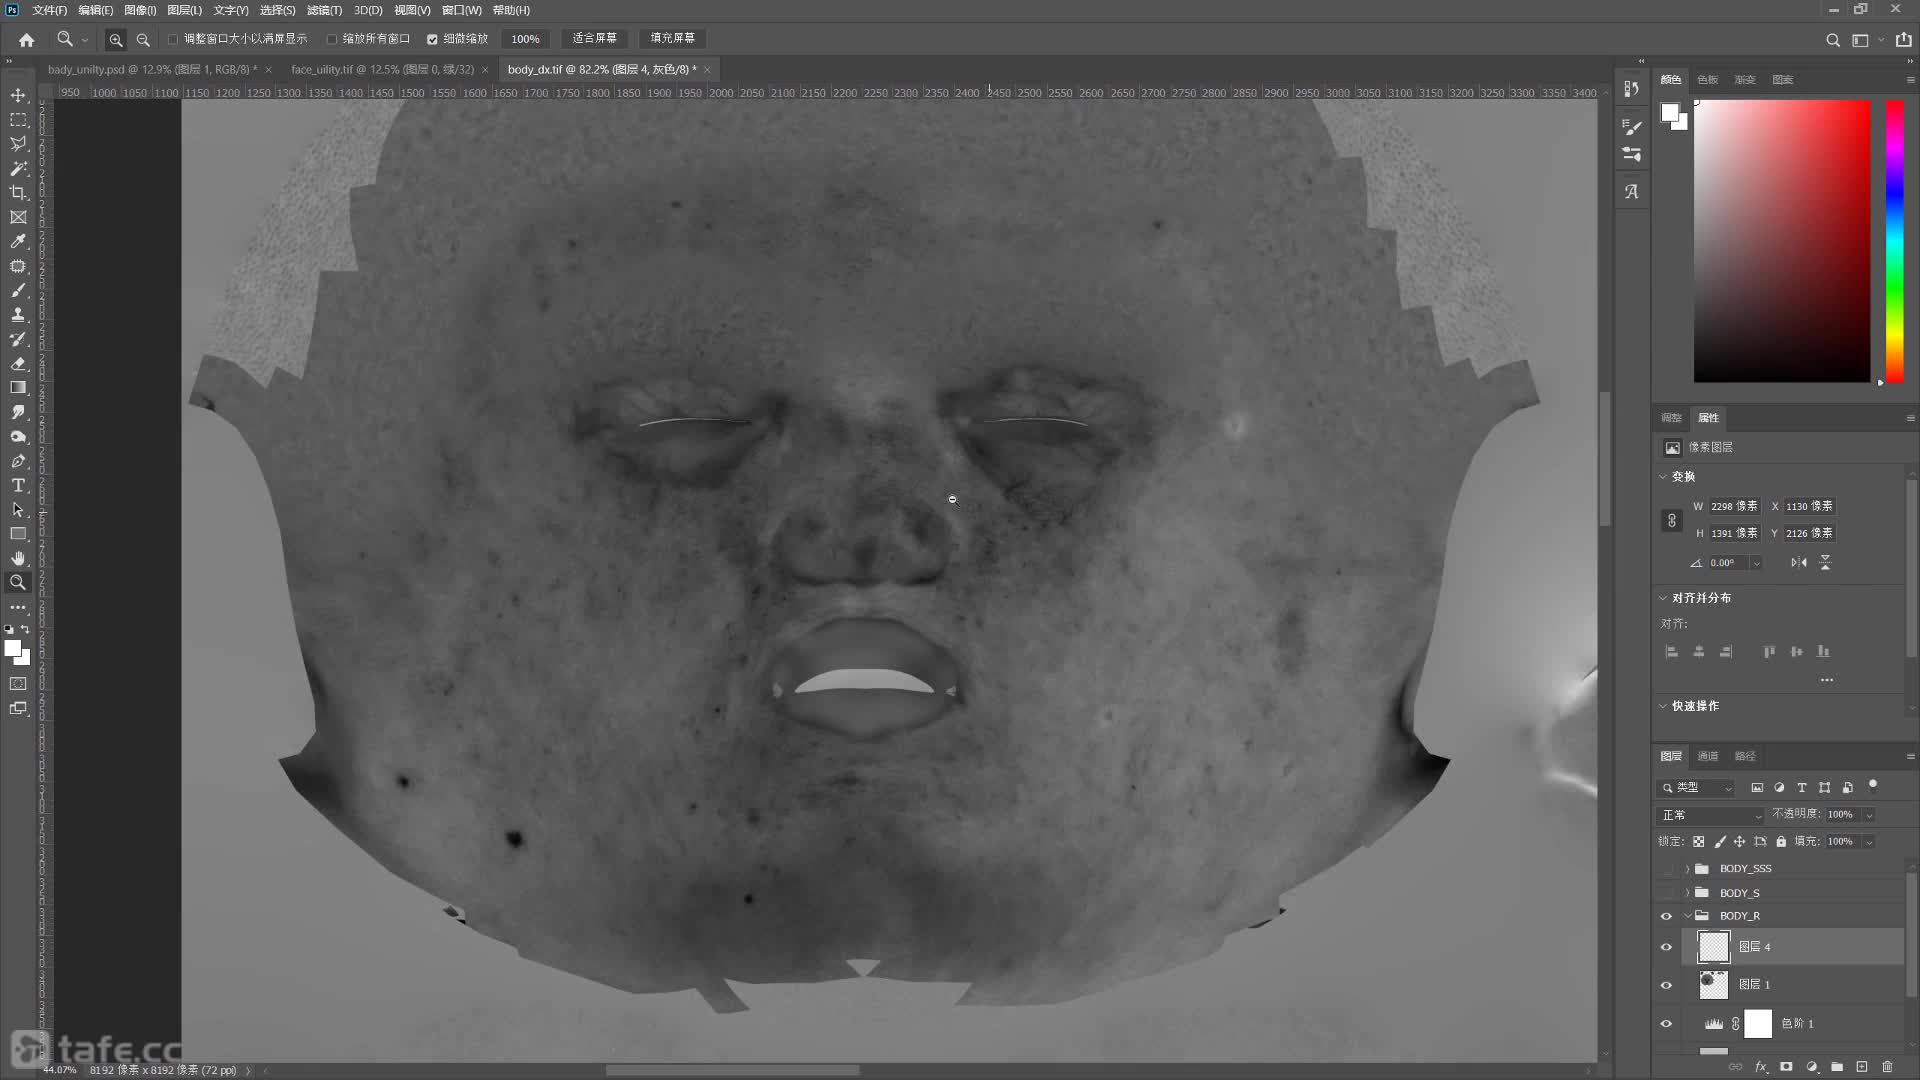Click toolbar foreground color swatch
Image resolution: width=1920 pixels, height=1080 pixels.
[x=12, y=648]
